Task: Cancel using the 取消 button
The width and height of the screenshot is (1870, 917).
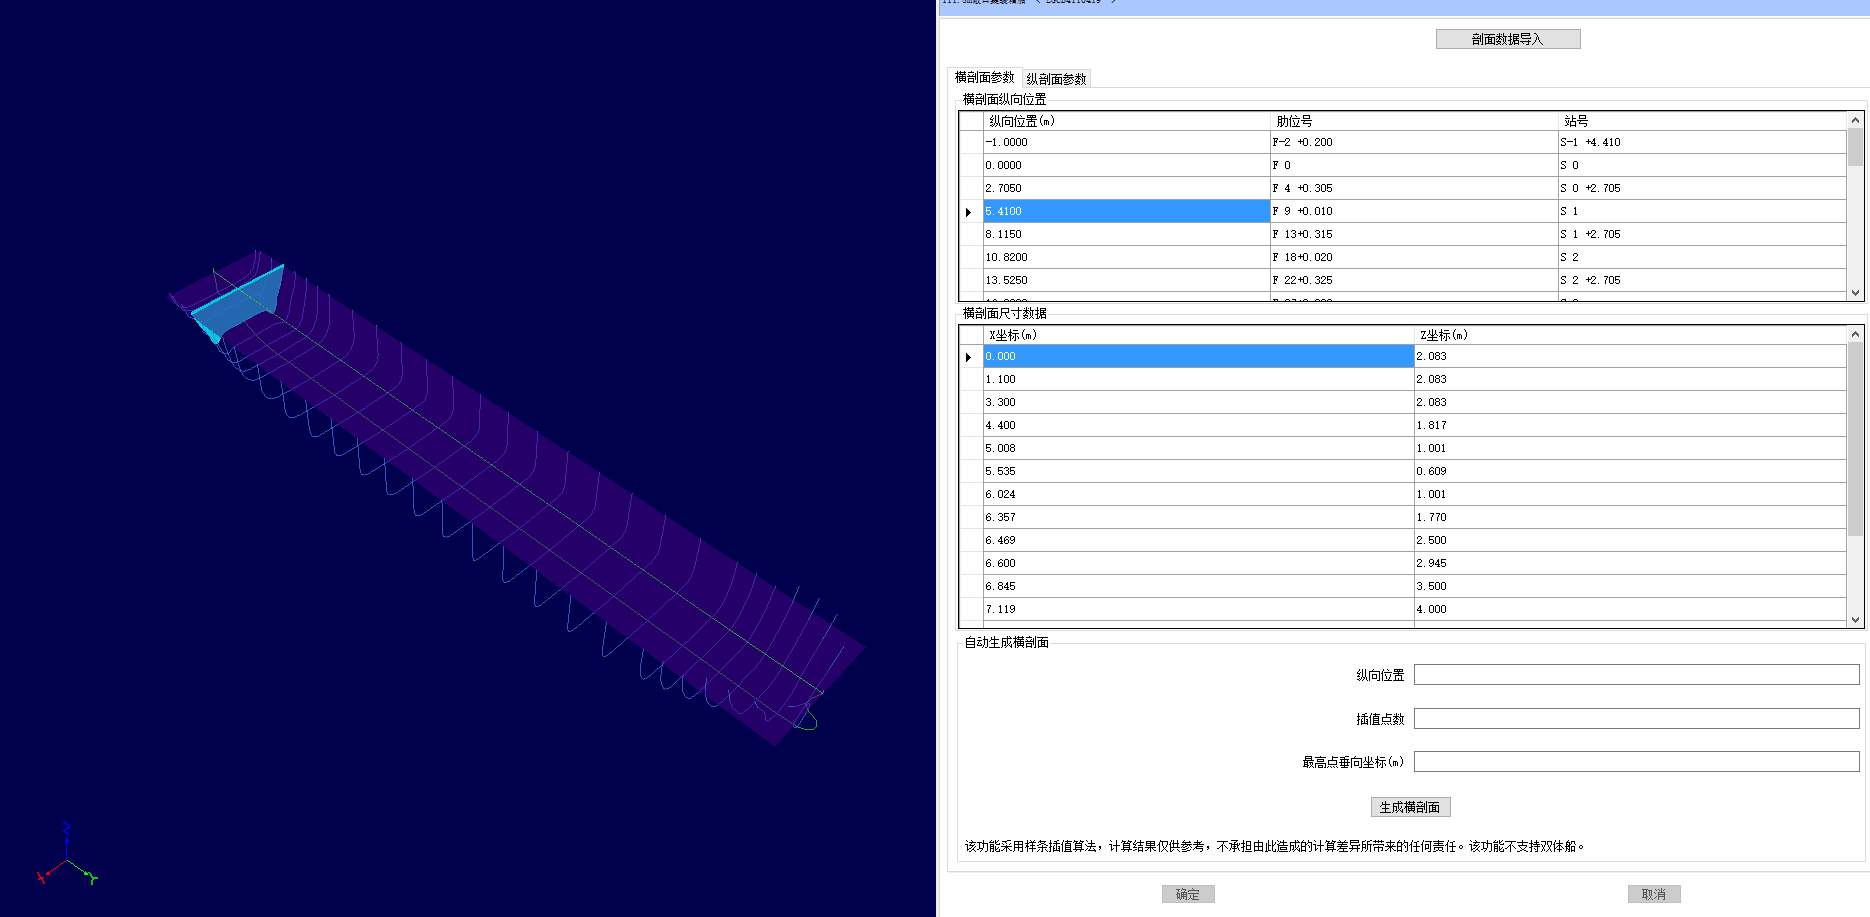Action: tap(1653, 894)
